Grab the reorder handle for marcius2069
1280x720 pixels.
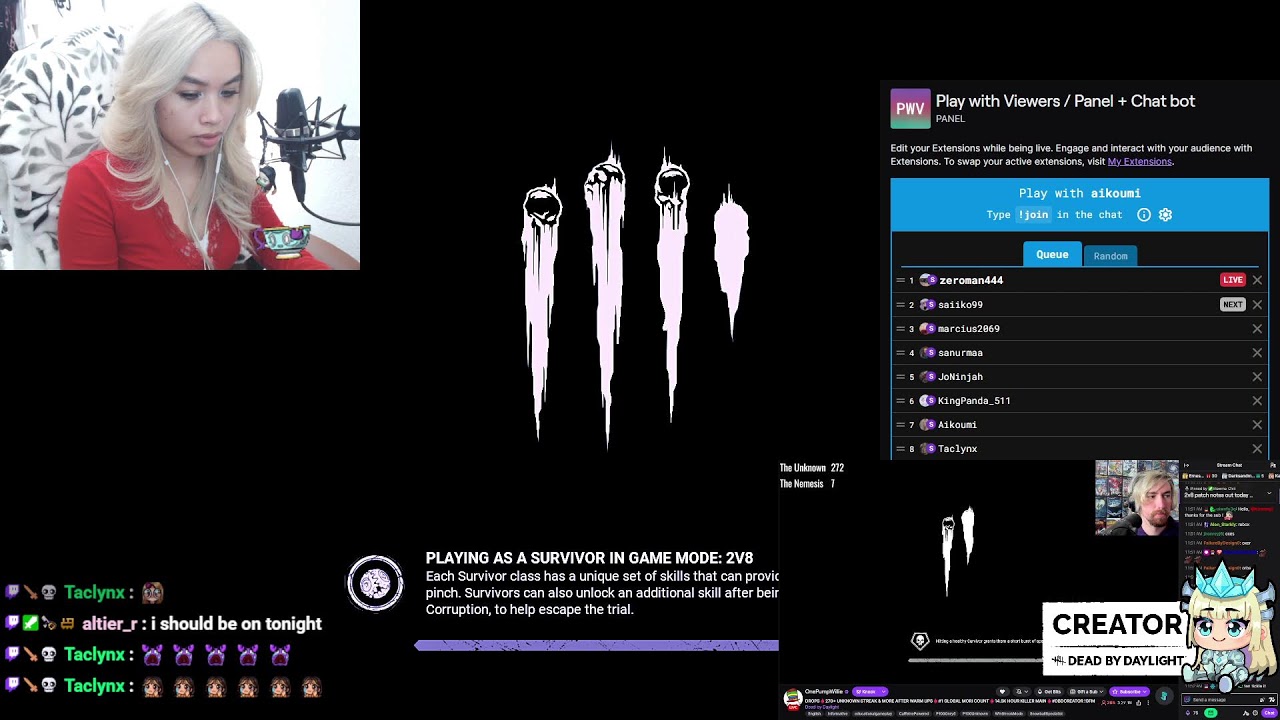900,328
